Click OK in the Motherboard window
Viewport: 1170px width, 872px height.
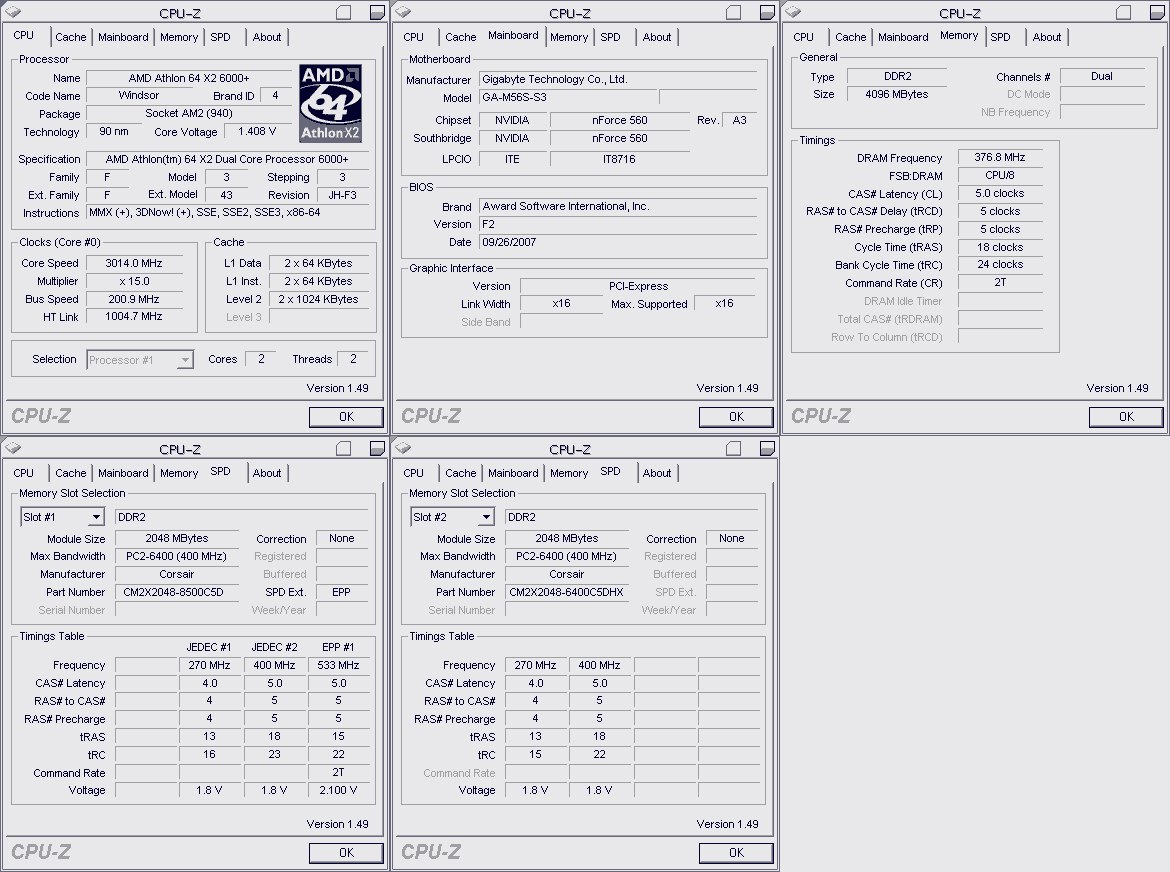(x=736, y=417)
